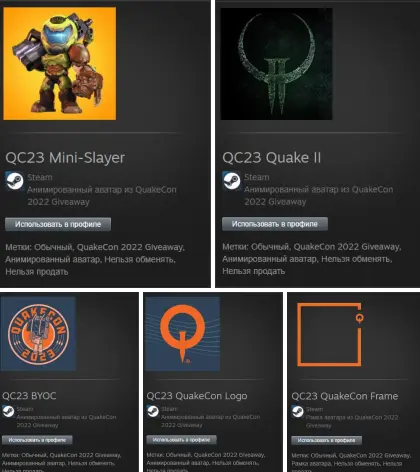This screenshot has width=420, height=472.
Task: Click the QC23 QuakeCon Frame item title
Action: pyautogui.click(x=345, y=396)
